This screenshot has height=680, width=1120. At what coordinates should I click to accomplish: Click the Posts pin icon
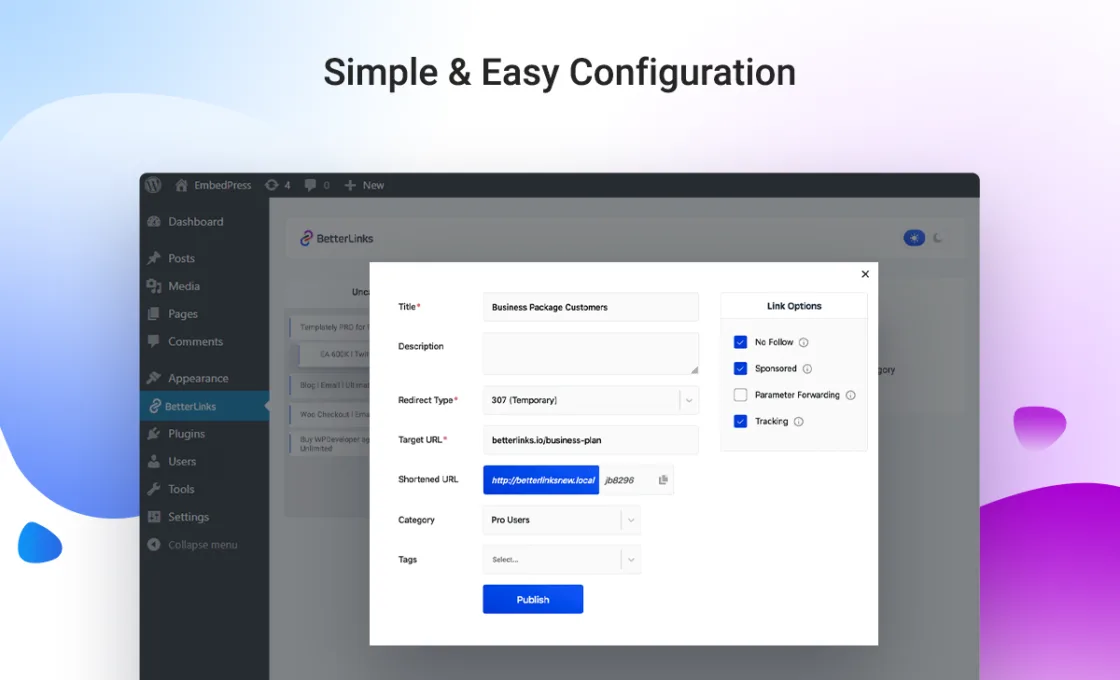click(154, 258)
